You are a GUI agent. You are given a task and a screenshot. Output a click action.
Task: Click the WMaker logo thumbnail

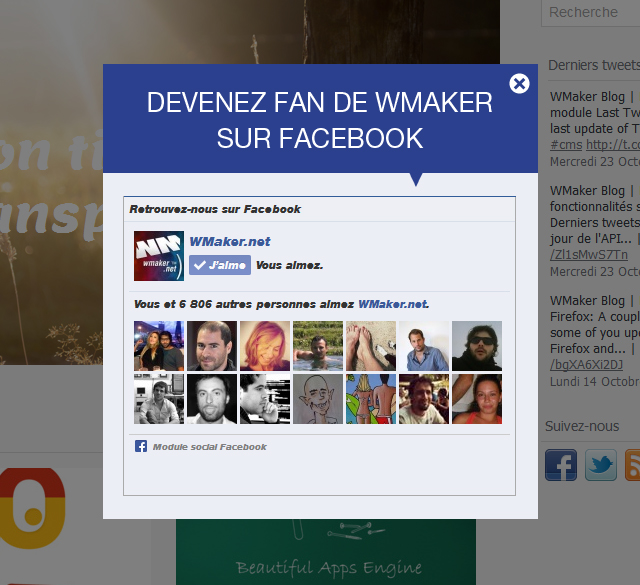[158, 256]
